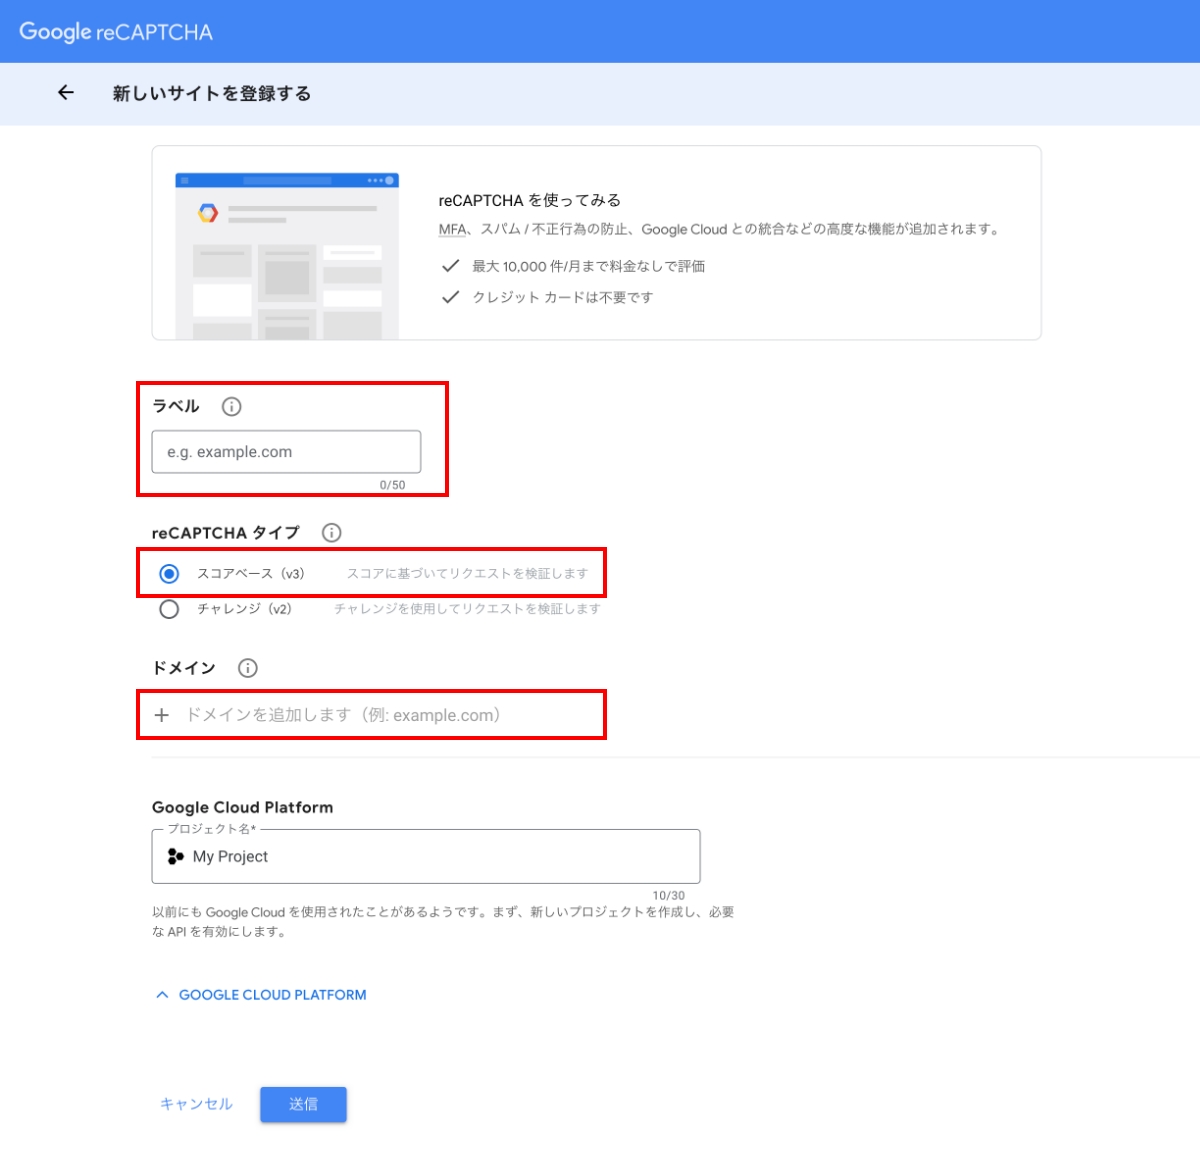Screen dimensions: 1200x1154
Task: Click the plus icon to add a domain
Action: tap(162, 715)
